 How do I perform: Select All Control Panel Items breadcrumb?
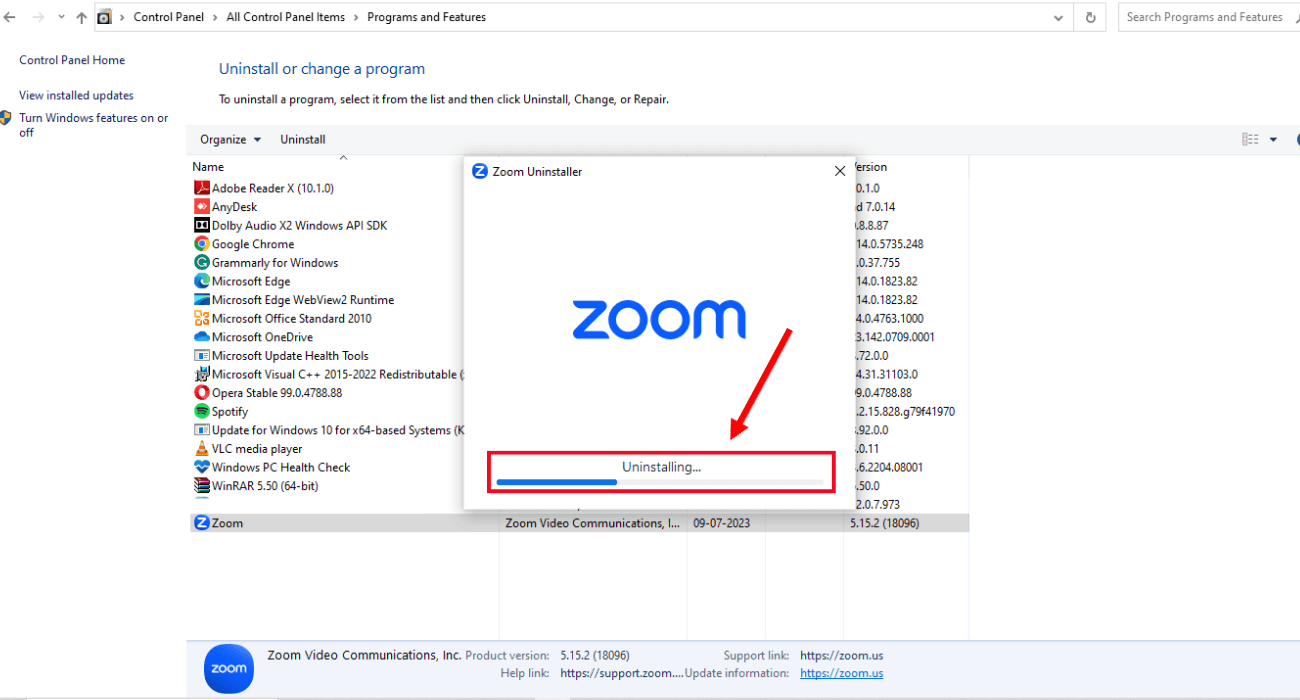tap(285, 17)
